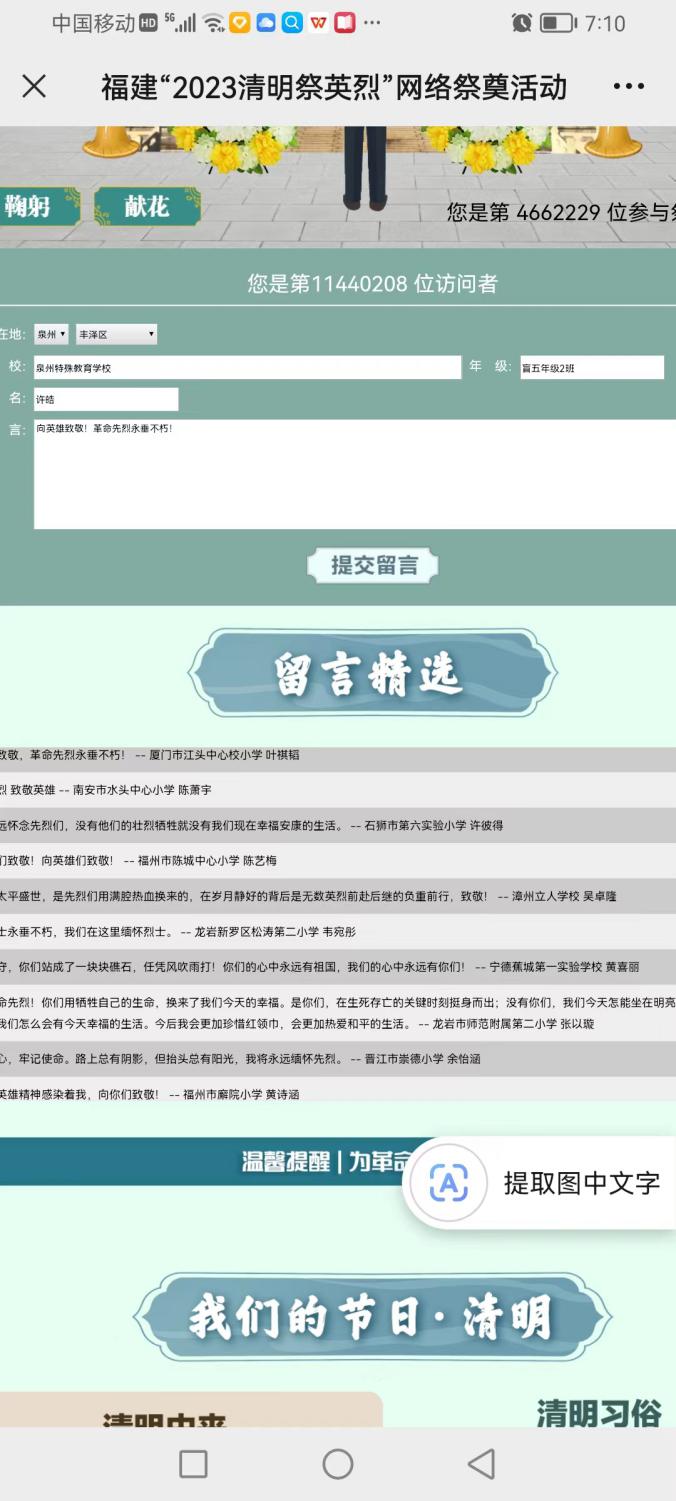
Task: Tap the 鞠躬 (bow) button
Action: pos(38,207)
